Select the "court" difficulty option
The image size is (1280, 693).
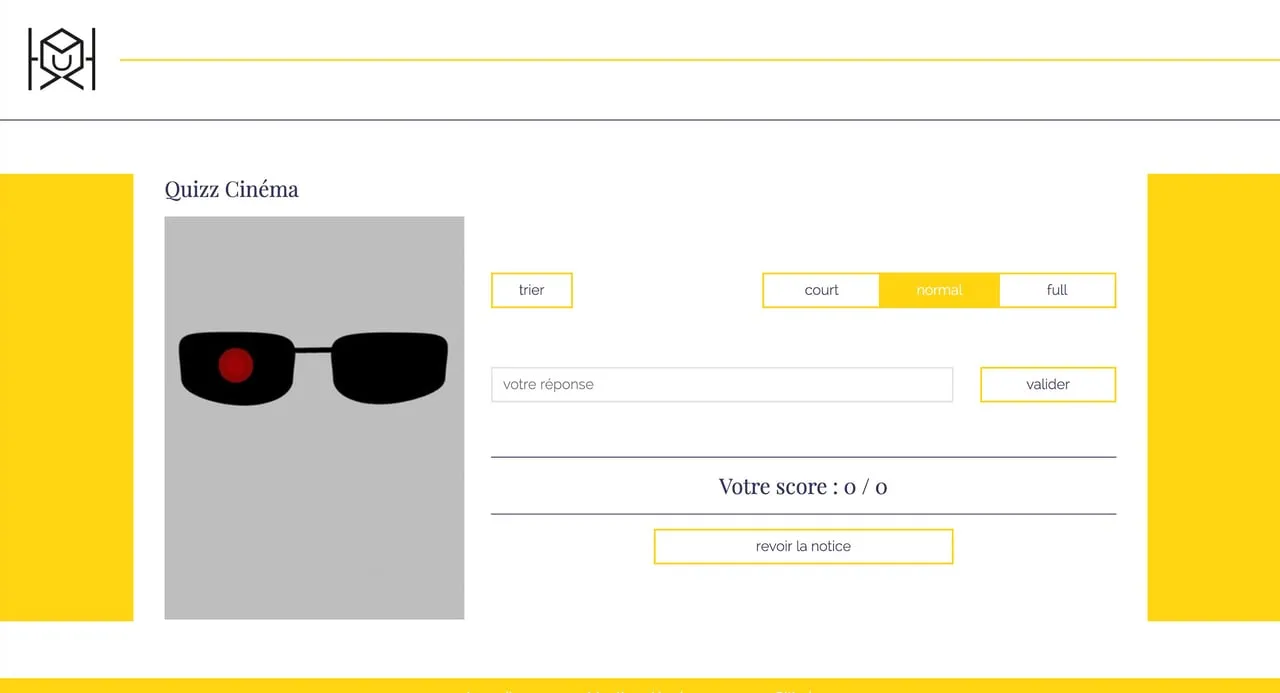822,290
